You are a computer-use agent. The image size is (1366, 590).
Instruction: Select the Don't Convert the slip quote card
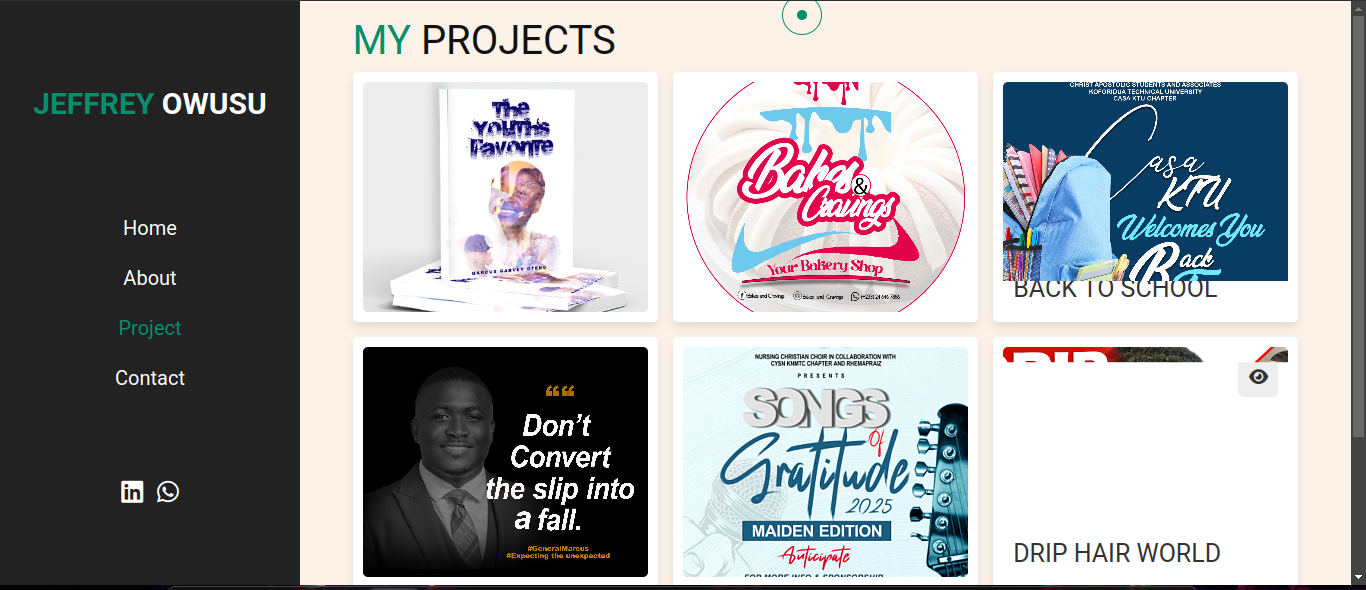(x=505, y=462)
